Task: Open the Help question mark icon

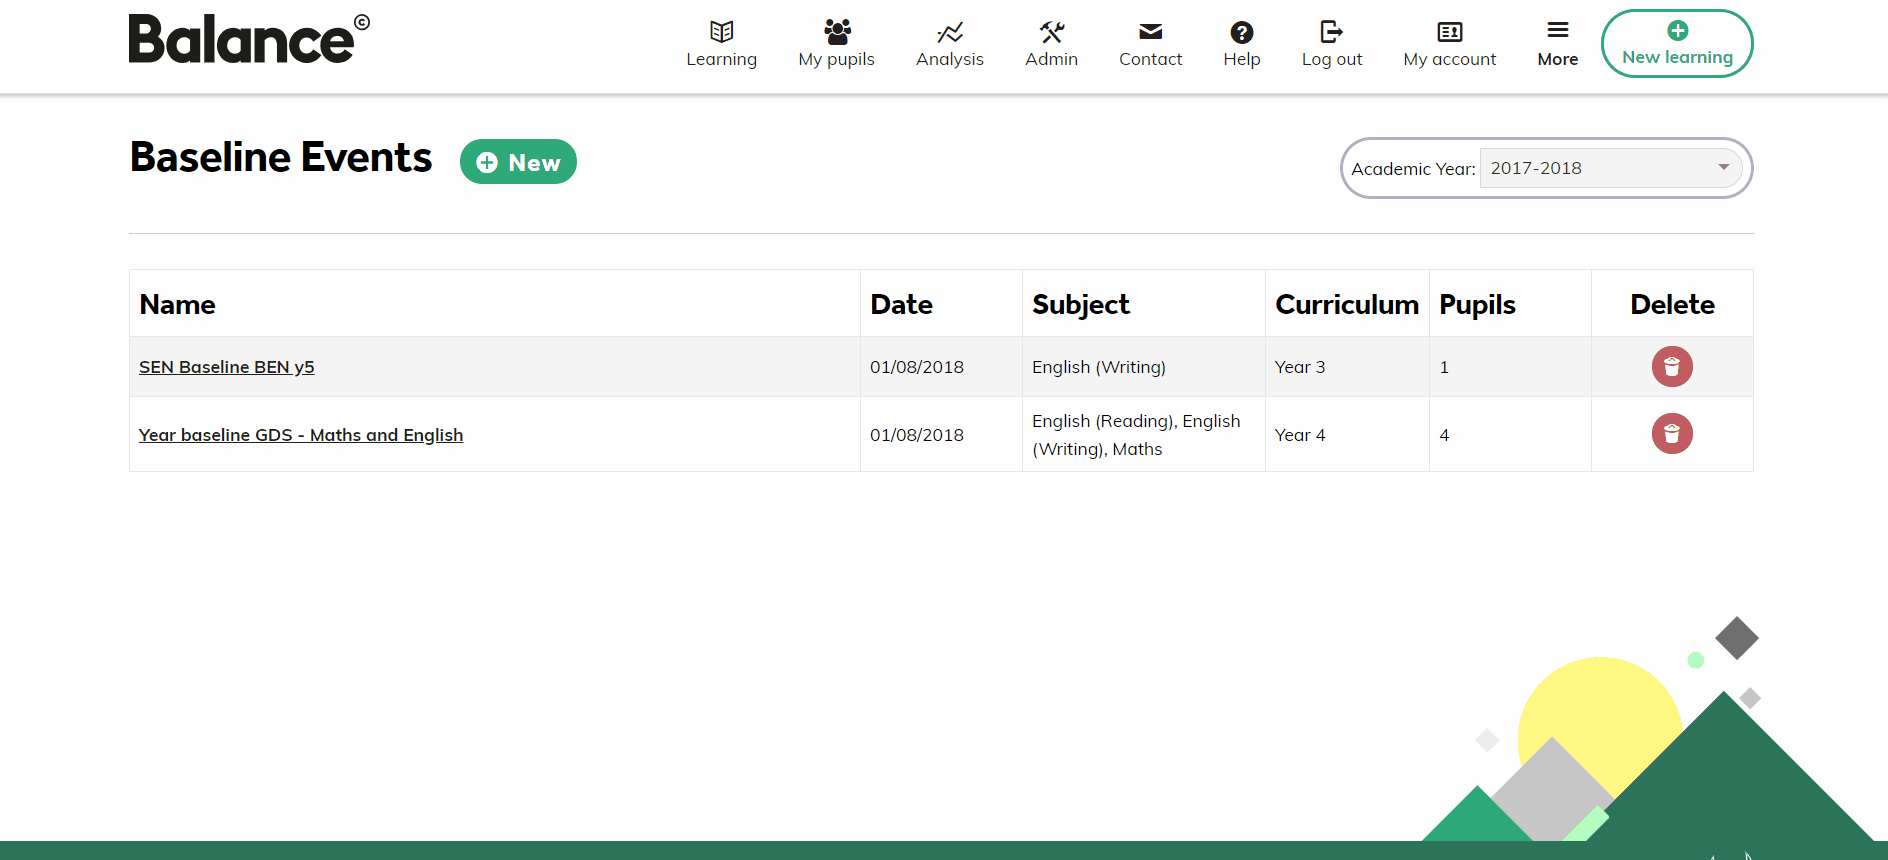Action: (x=1241, y=32)
